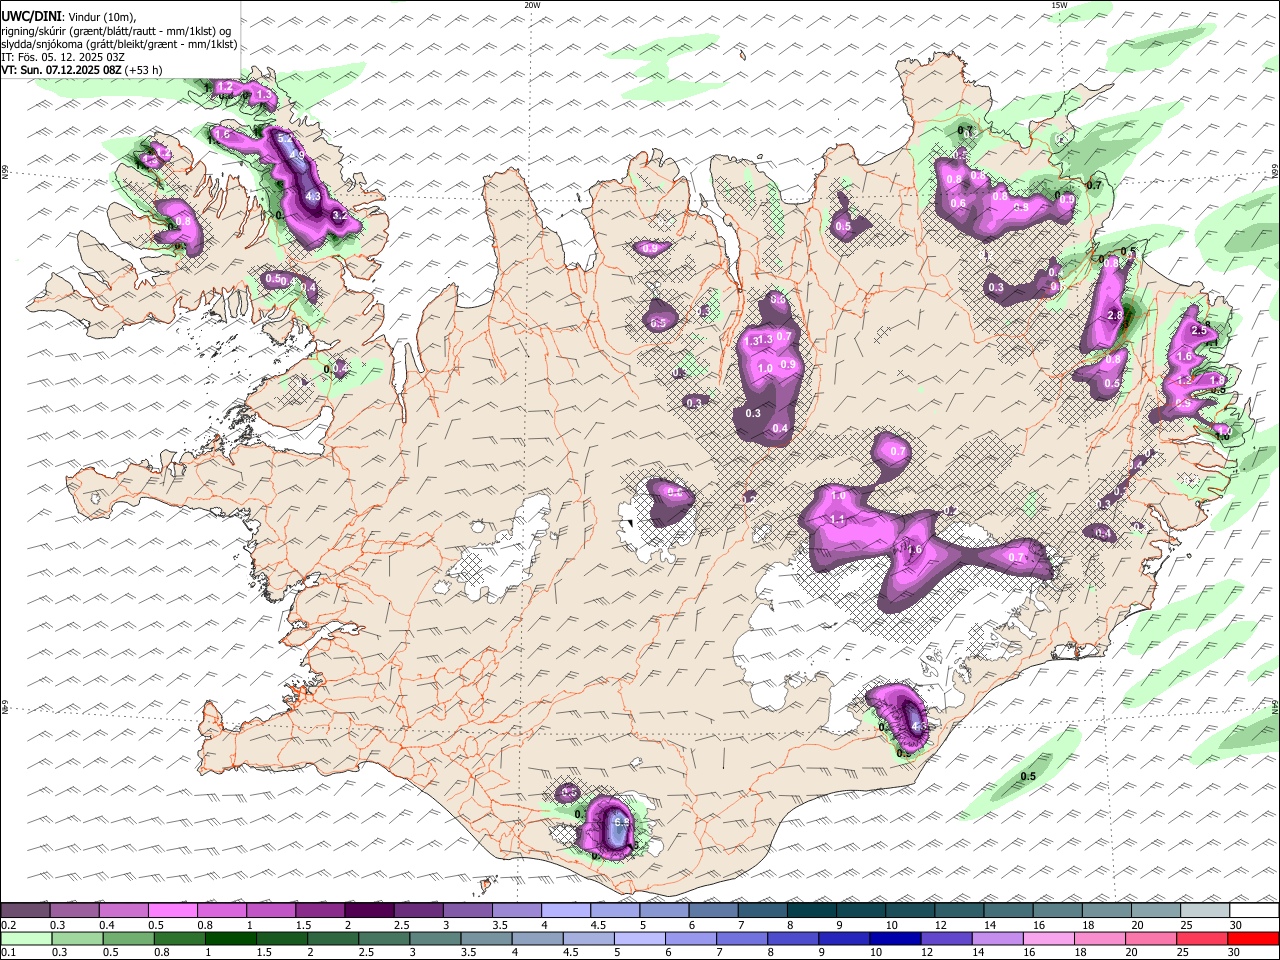Select the bottom legend swatch starting at 5

(638, 938)
